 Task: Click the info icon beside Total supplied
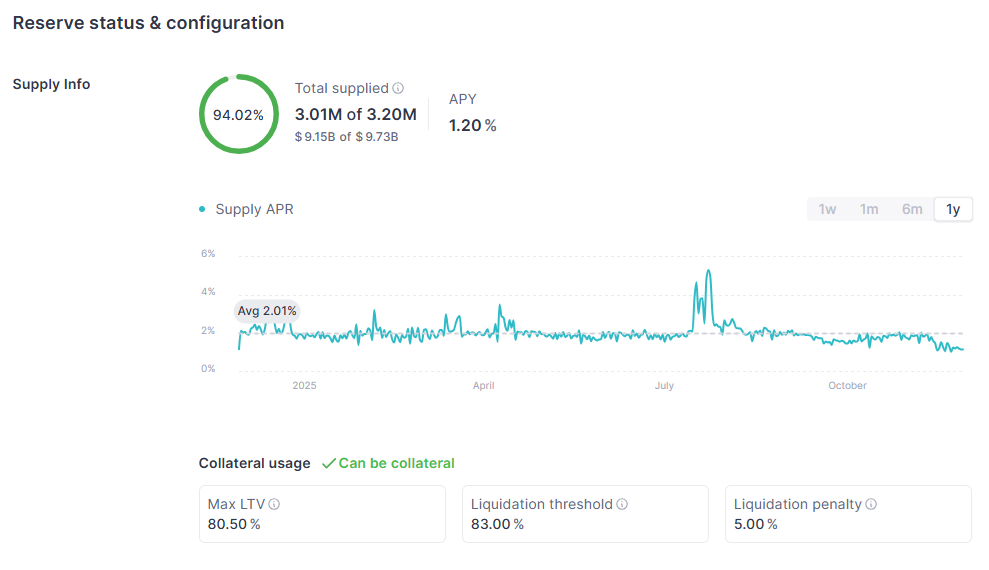click(x=398, y=89)
